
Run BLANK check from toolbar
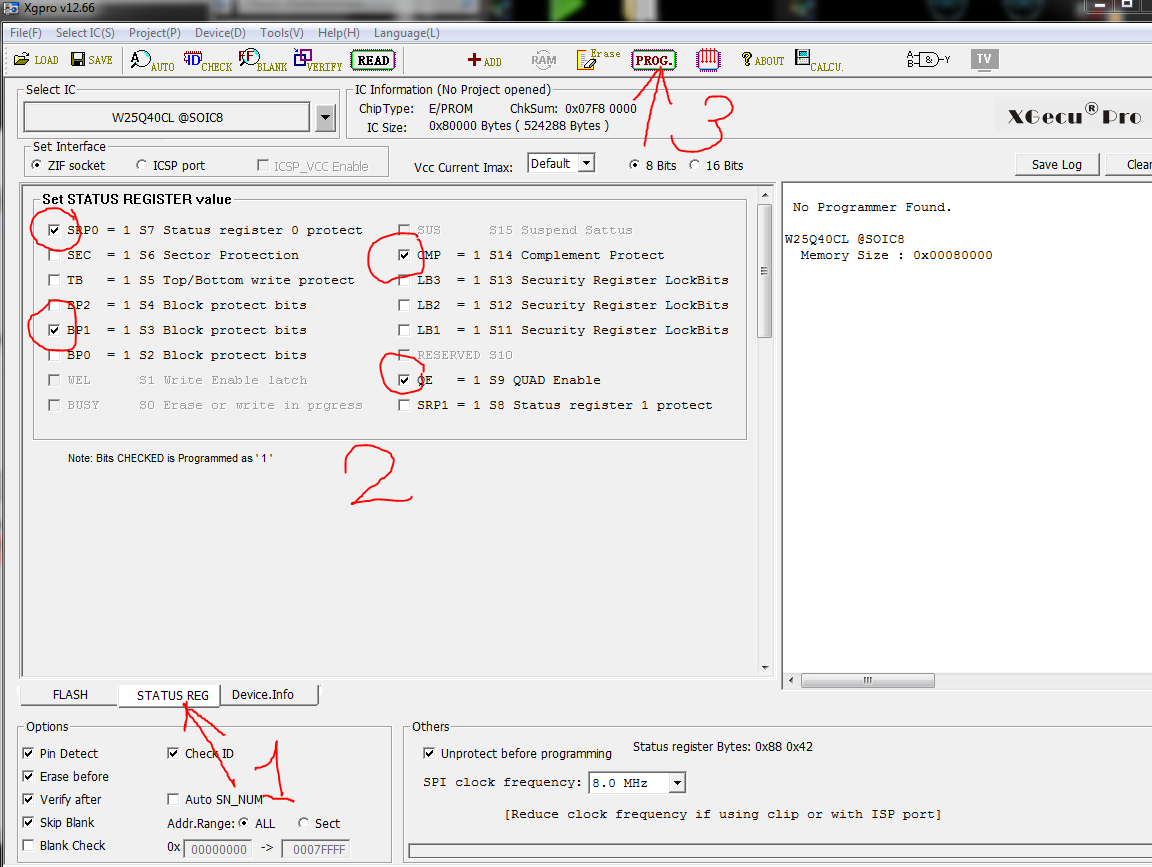263,60
